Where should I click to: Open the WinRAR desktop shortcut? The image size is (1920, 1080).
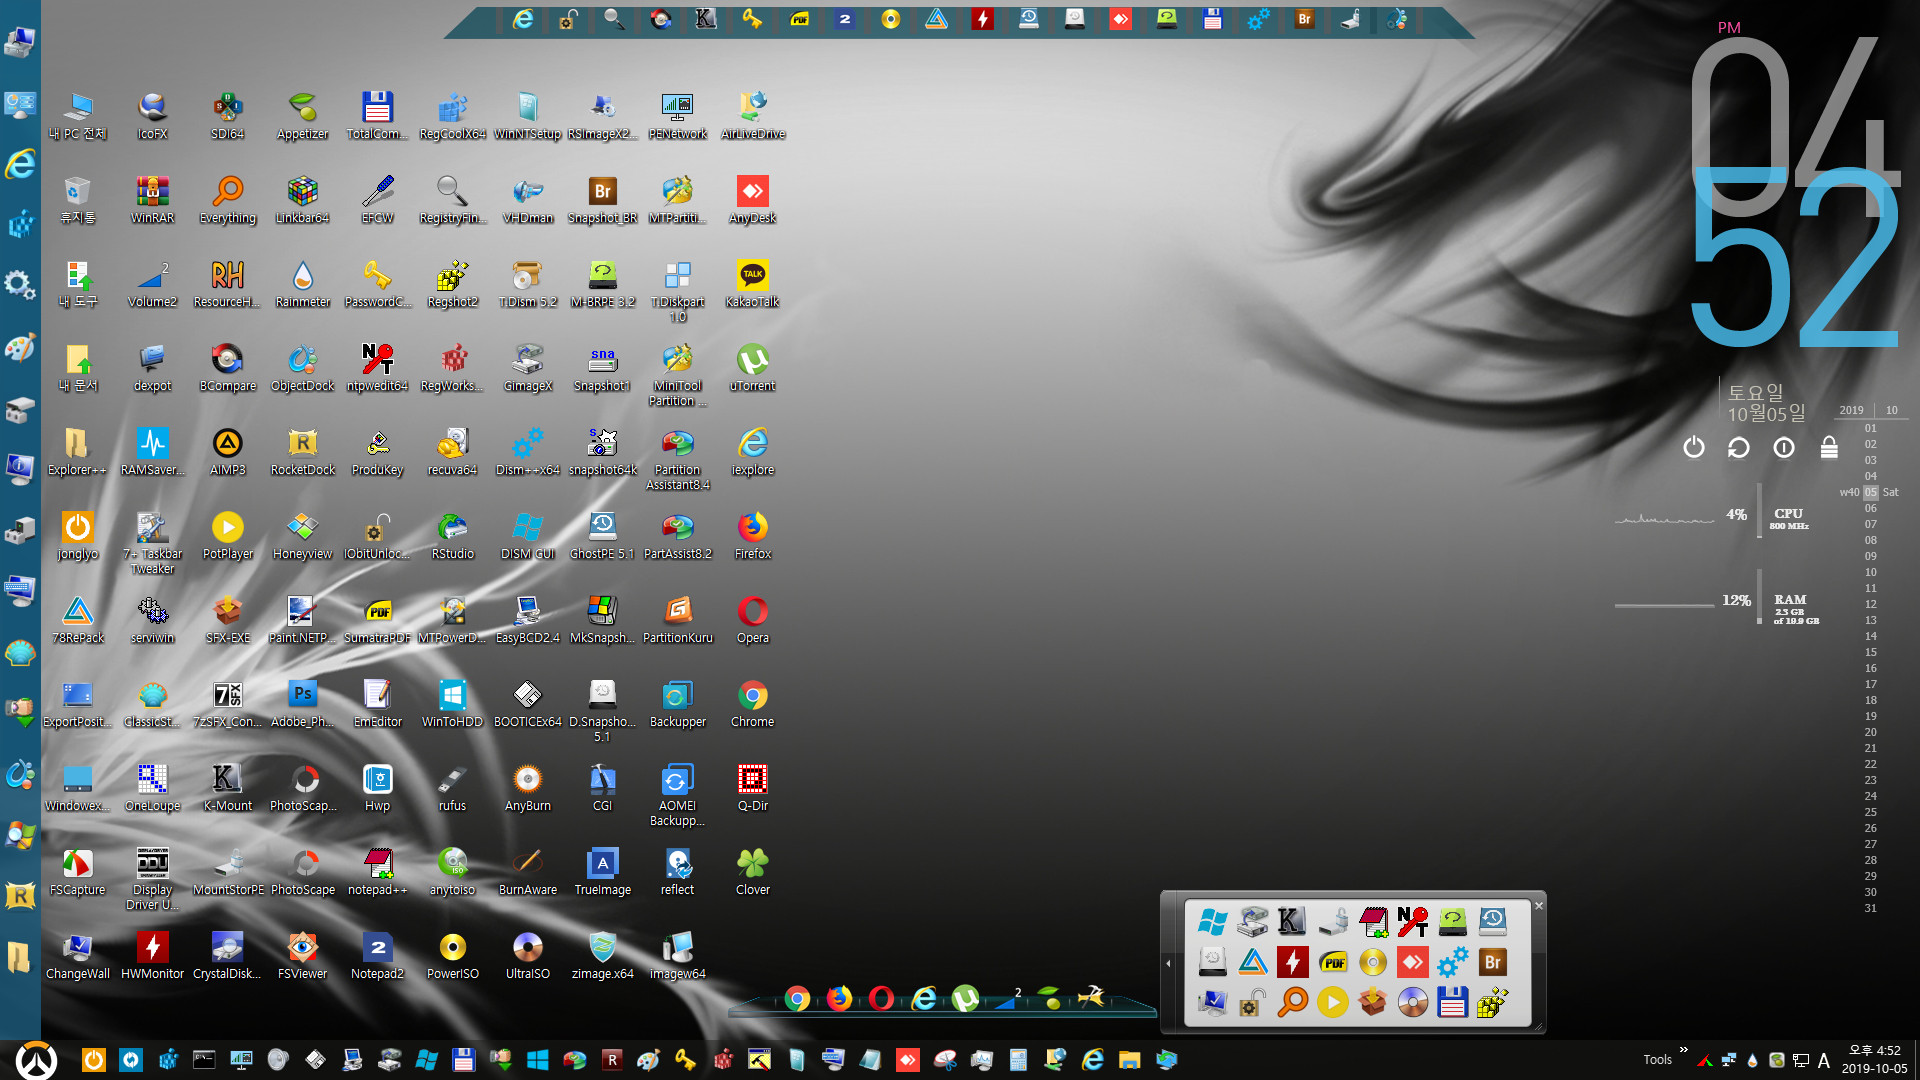point(152,199)
